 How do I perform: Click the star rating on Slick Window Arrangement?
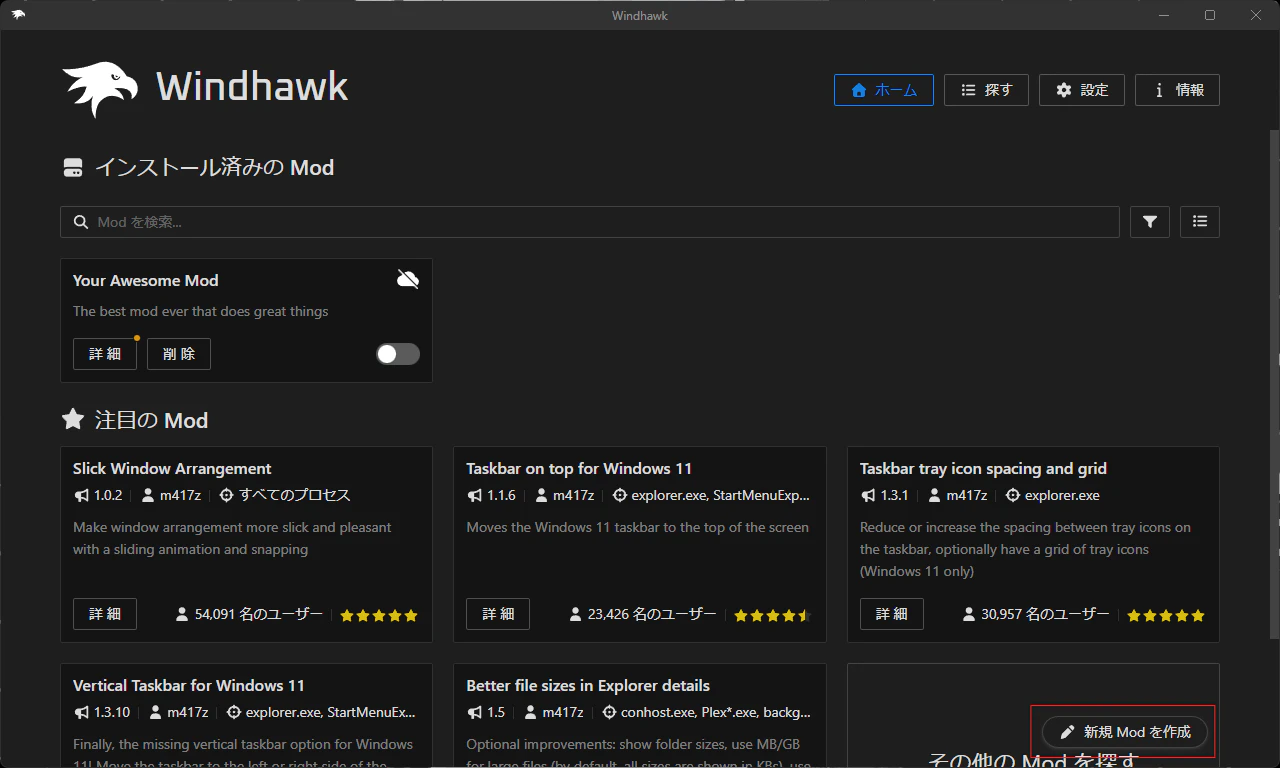pyautogui.click(x=379, y=616)
